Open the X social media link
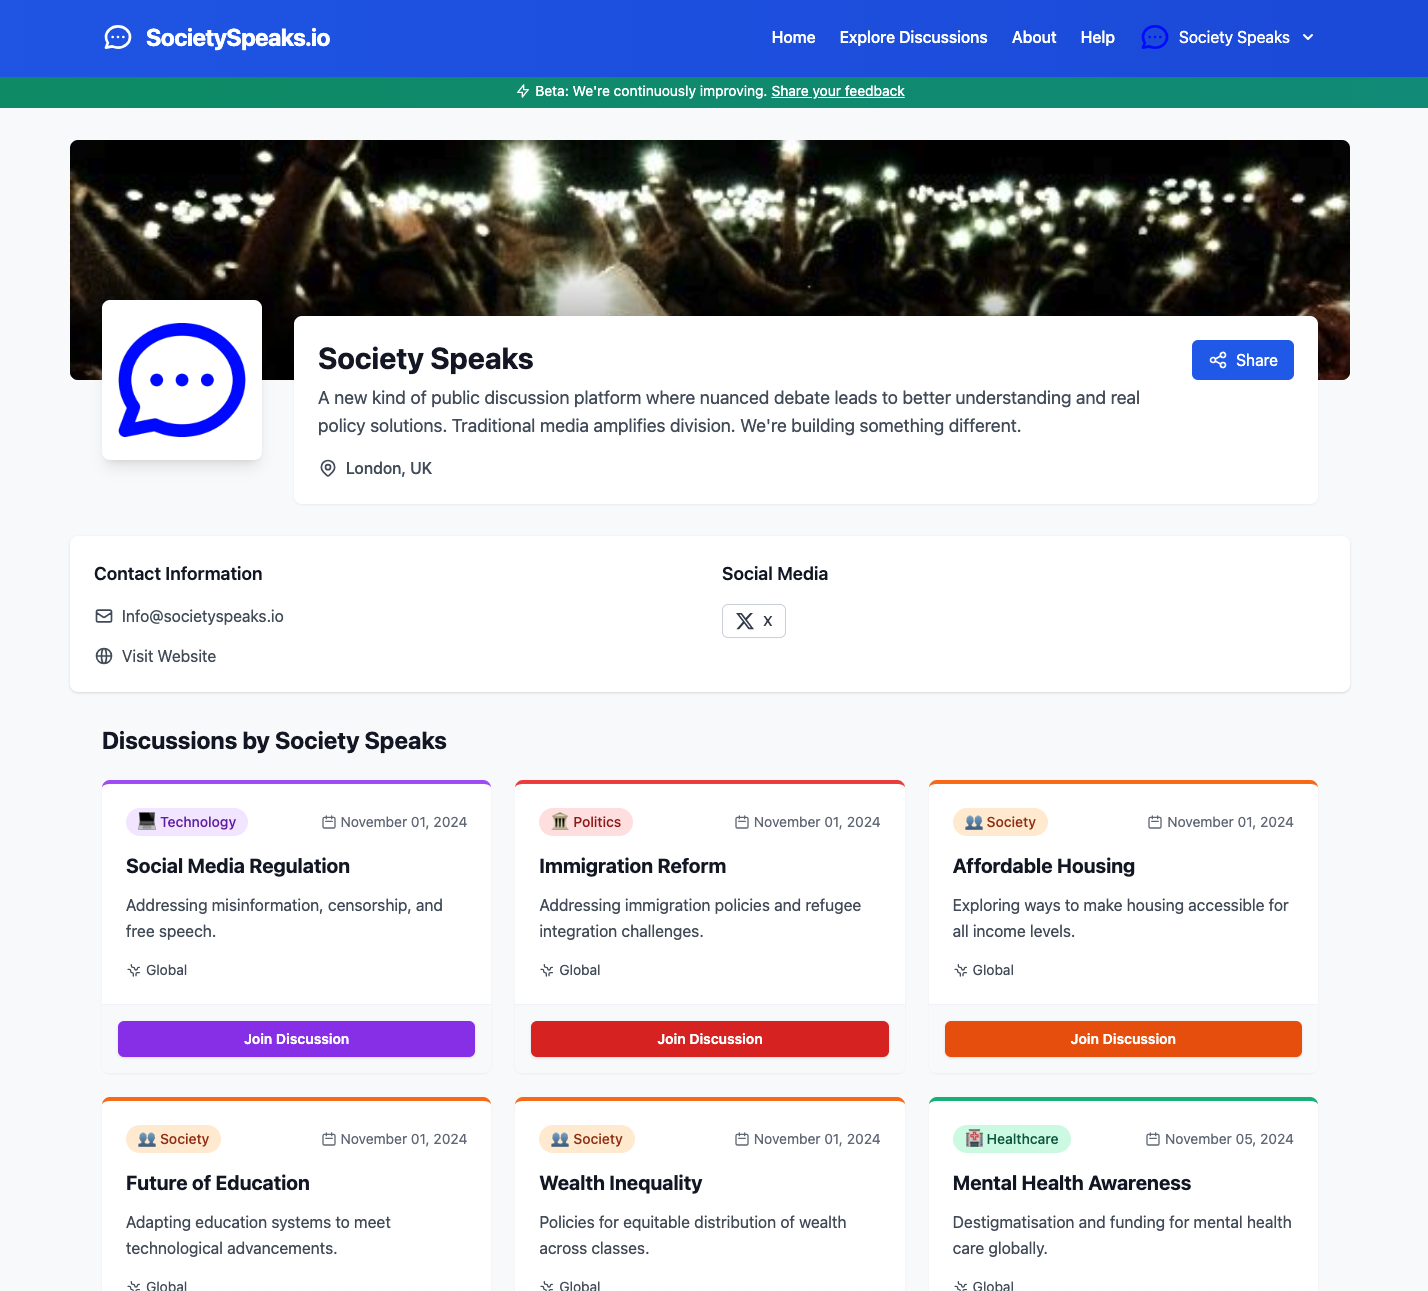 754,621
